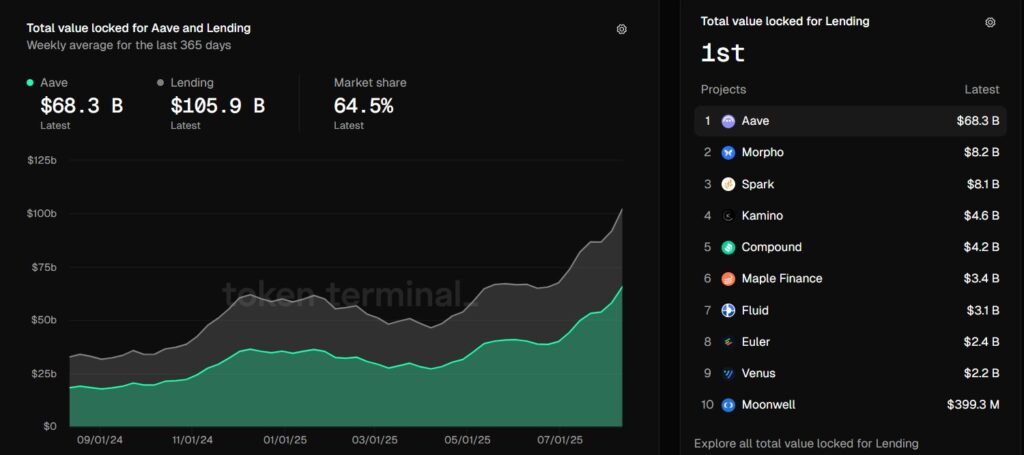The image size is (1024, 455).
Task: Click the 01/01/25 x-axis date label
Action: coord(284,440)
